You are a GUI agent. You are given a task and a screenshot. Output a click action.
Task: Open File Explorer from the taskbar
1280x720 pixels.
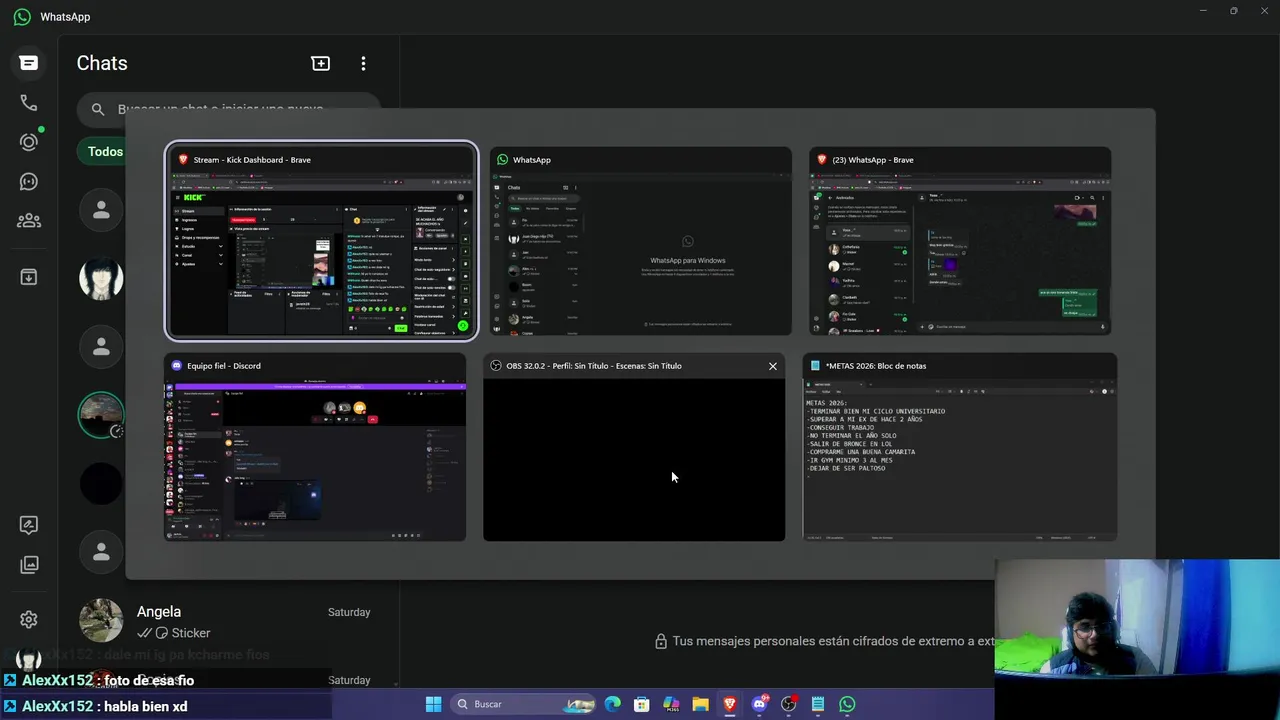click(700, 704)
